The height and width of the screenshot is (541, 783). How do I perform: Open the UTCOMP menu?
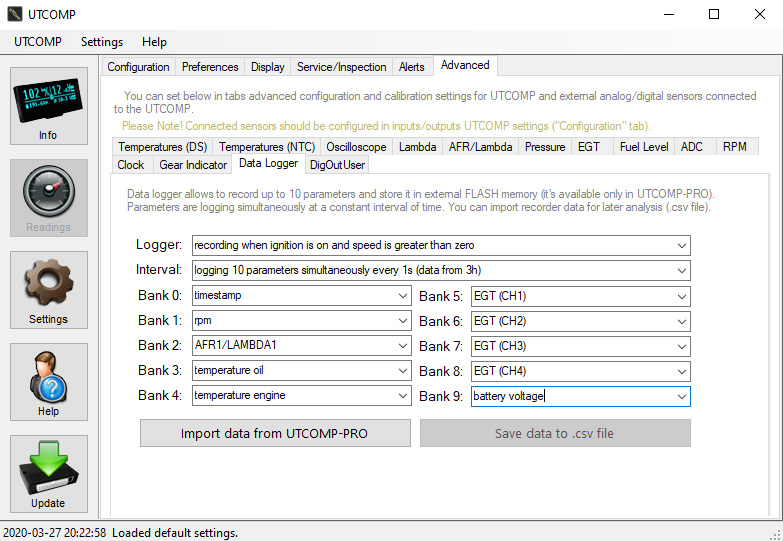(x=38, y=42)
